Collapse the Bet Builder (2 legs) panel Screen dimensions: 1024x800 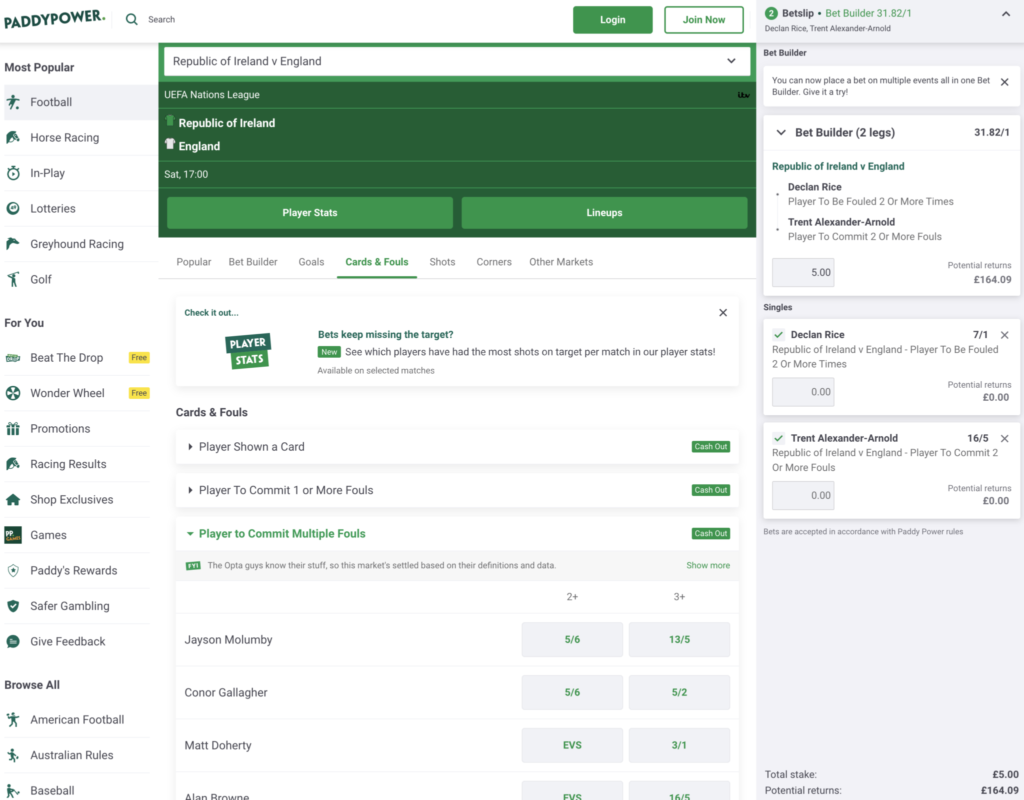click(781, 132)
